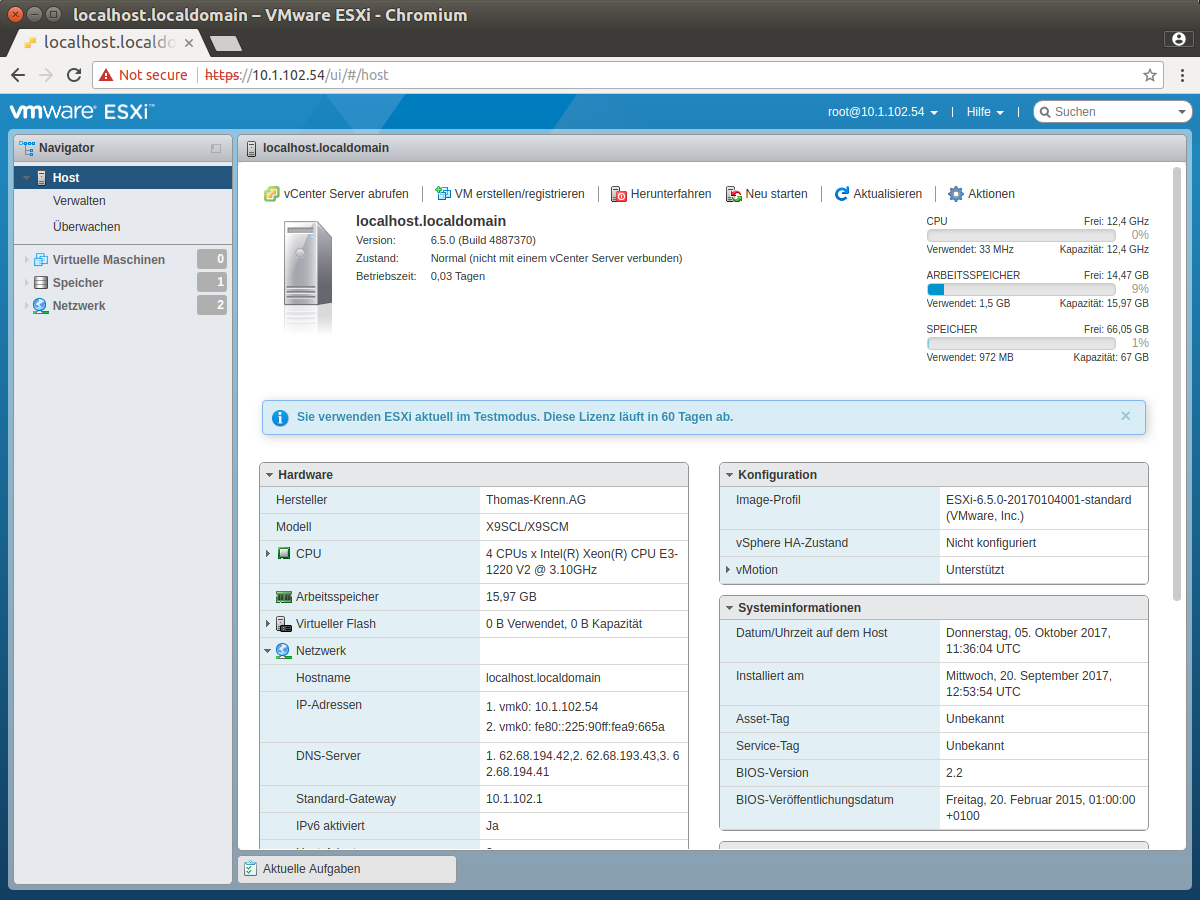Open the Hilfe menu
Screen dimensions: 1200x900
click(985, 112)
